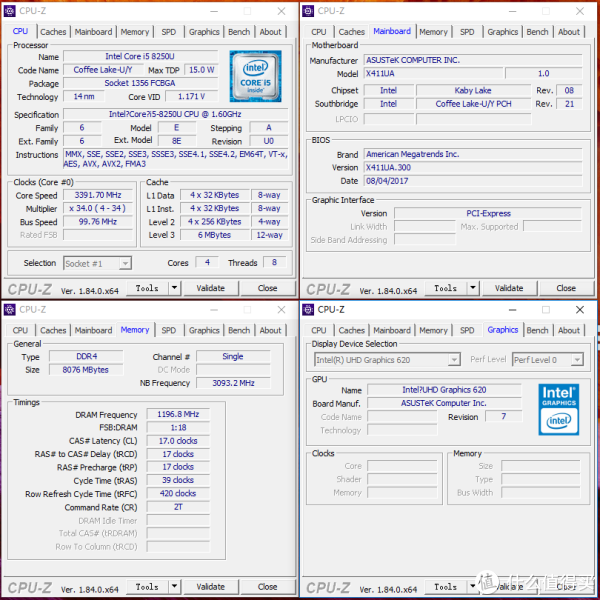Select Graphics tab in Mainboard window
This screenshot has width=600, height=600.
click(x=502, y=32)
